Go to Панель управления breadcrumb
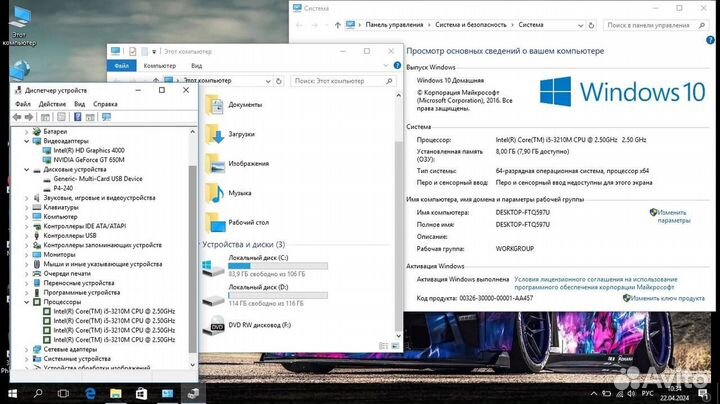The width and height of the screenshot is (720, 404). point(394,25)
